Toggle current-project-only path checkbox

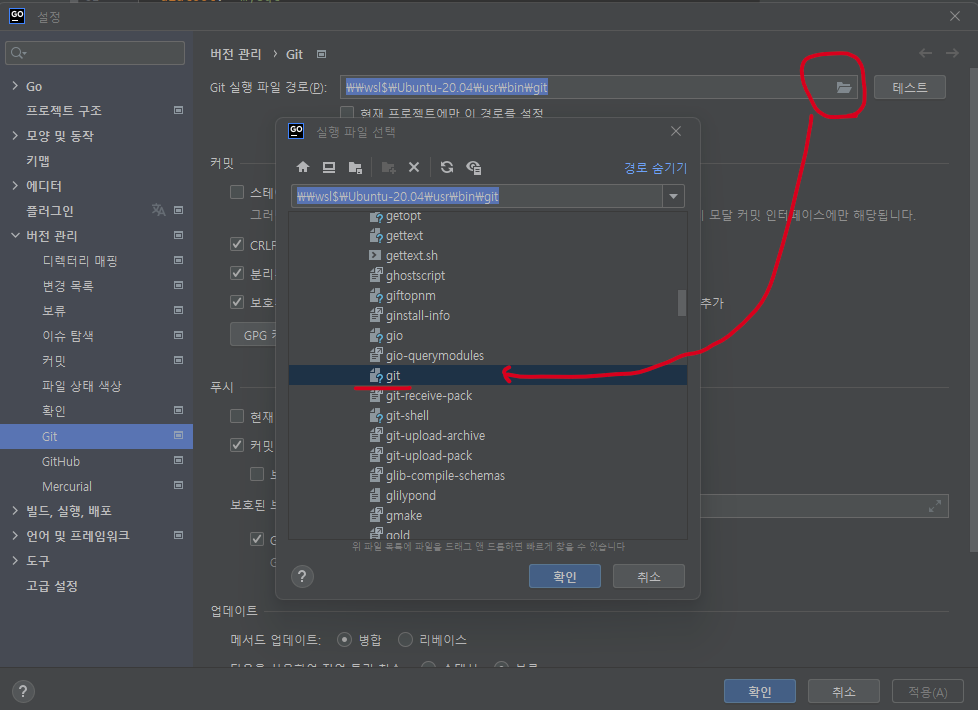(347, 113)
